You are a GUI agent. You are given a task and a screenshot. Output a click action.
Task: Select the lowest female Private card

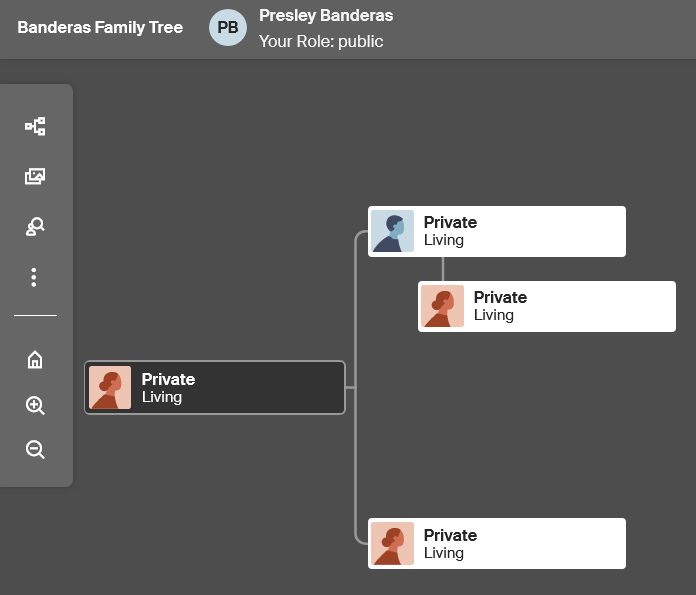(x=497, y=543)
